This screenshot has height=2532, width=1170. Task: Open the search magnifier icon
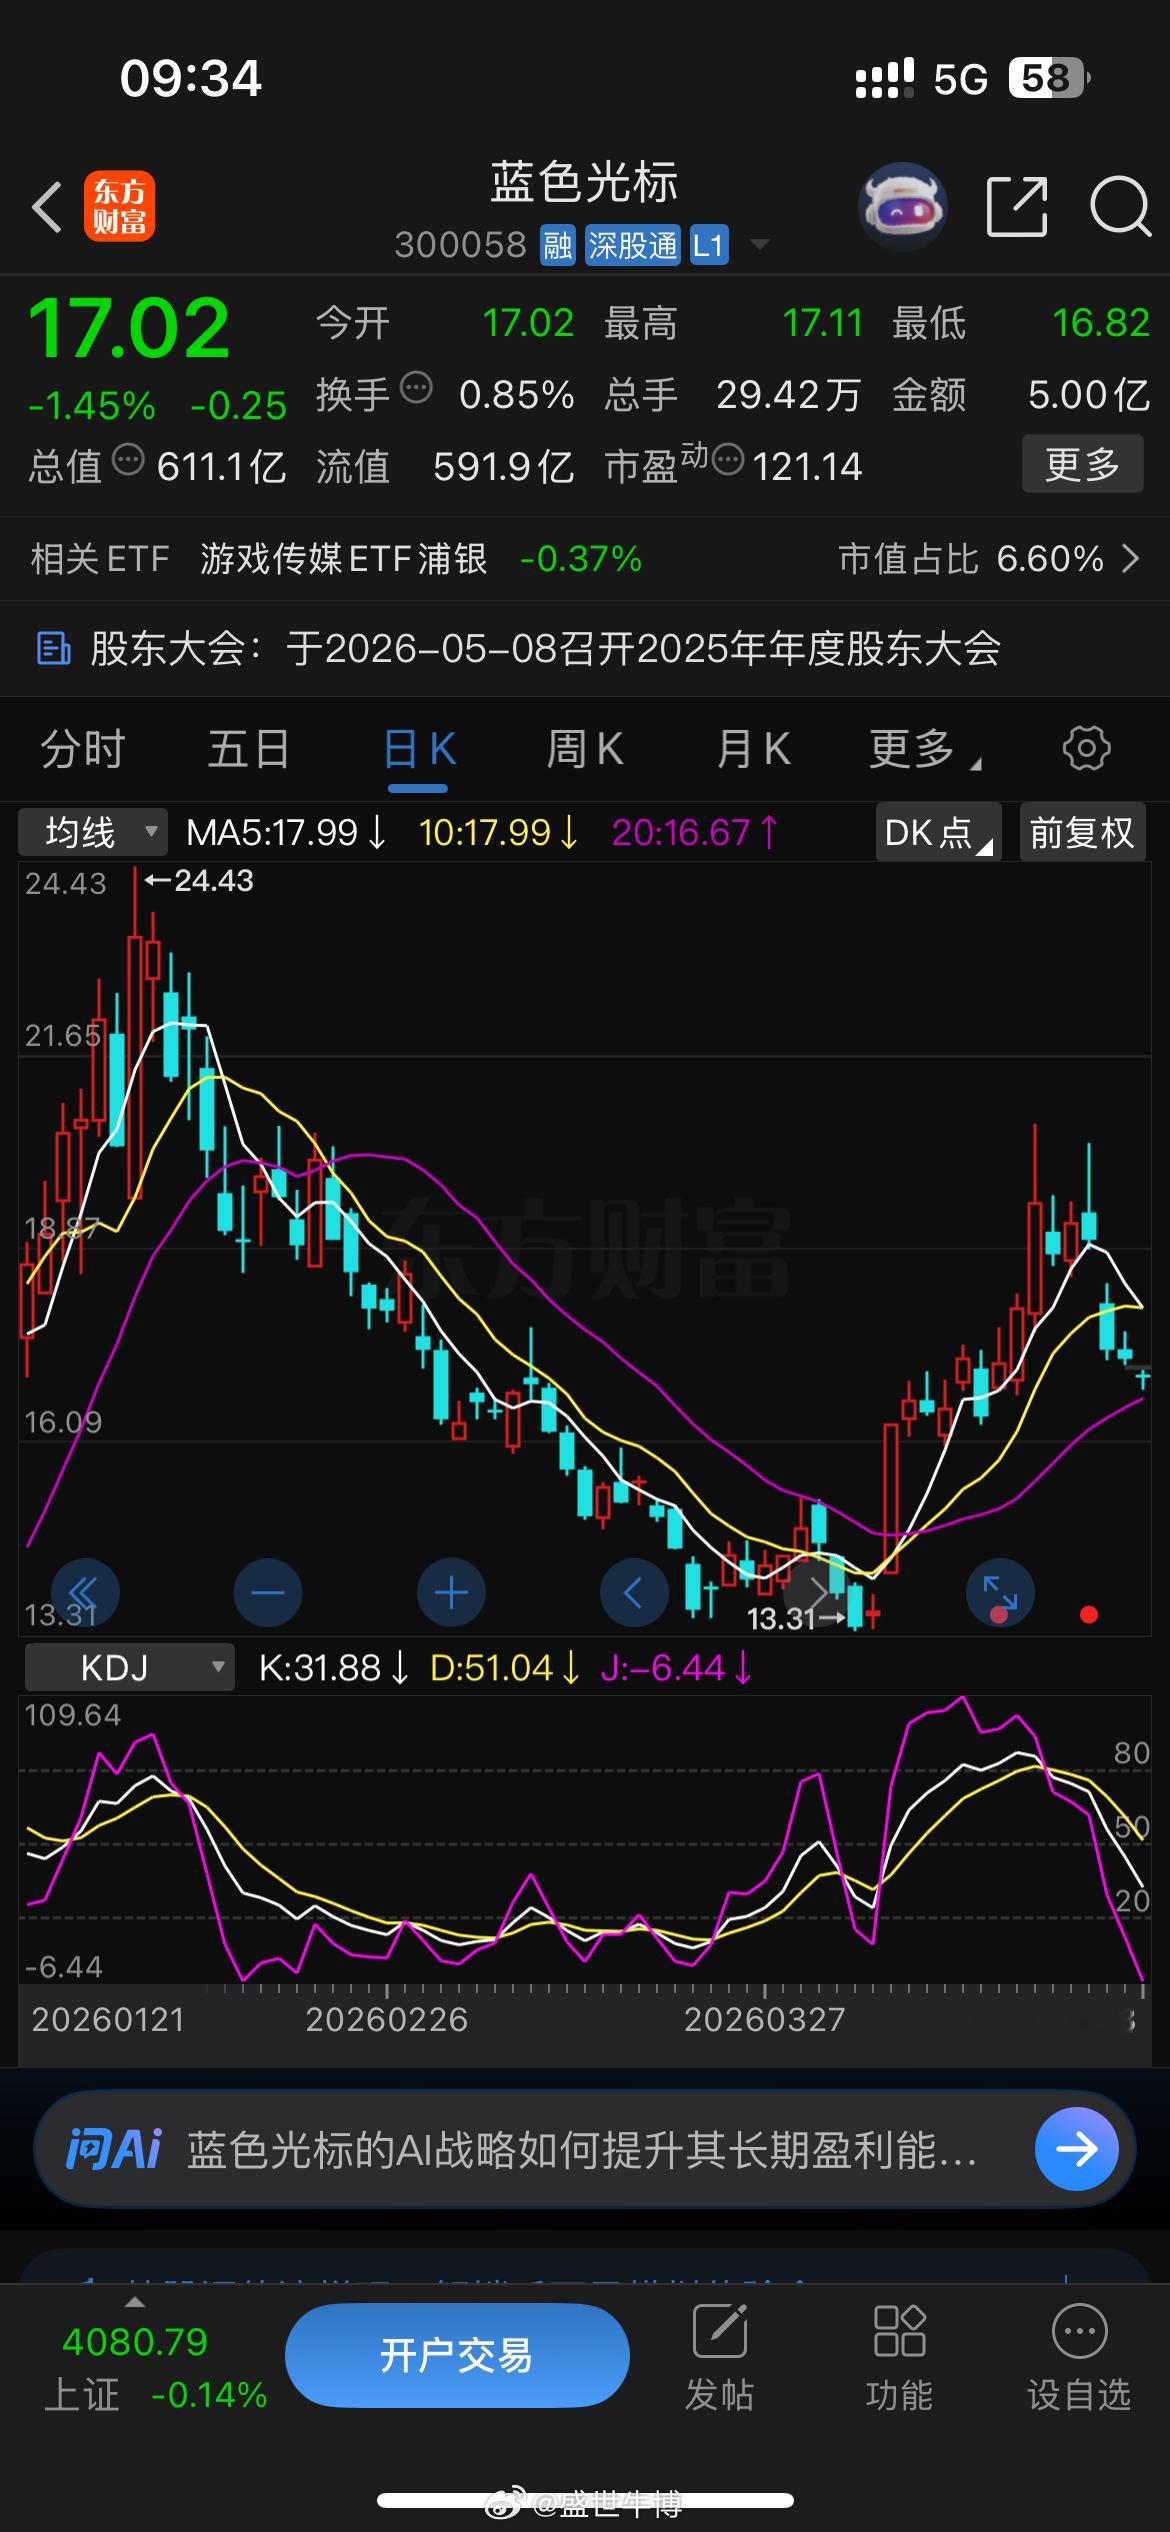(x=1121, y=207)
